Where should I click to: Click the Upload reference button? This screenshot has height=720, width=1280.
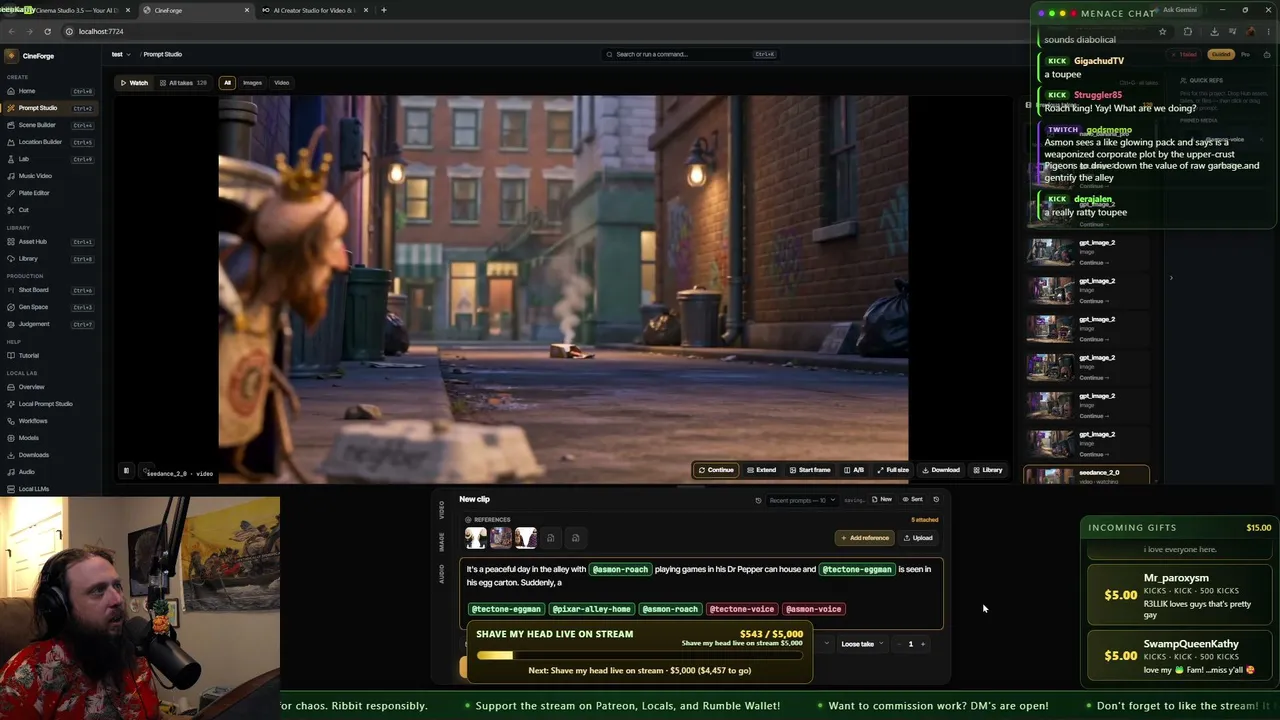(918, 538)
